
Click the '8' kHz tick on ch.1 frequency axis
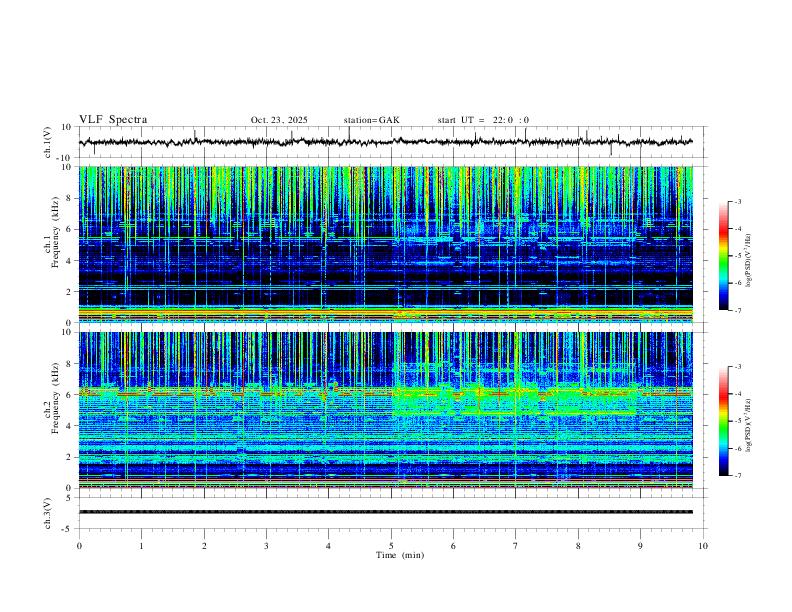[69, 198]
